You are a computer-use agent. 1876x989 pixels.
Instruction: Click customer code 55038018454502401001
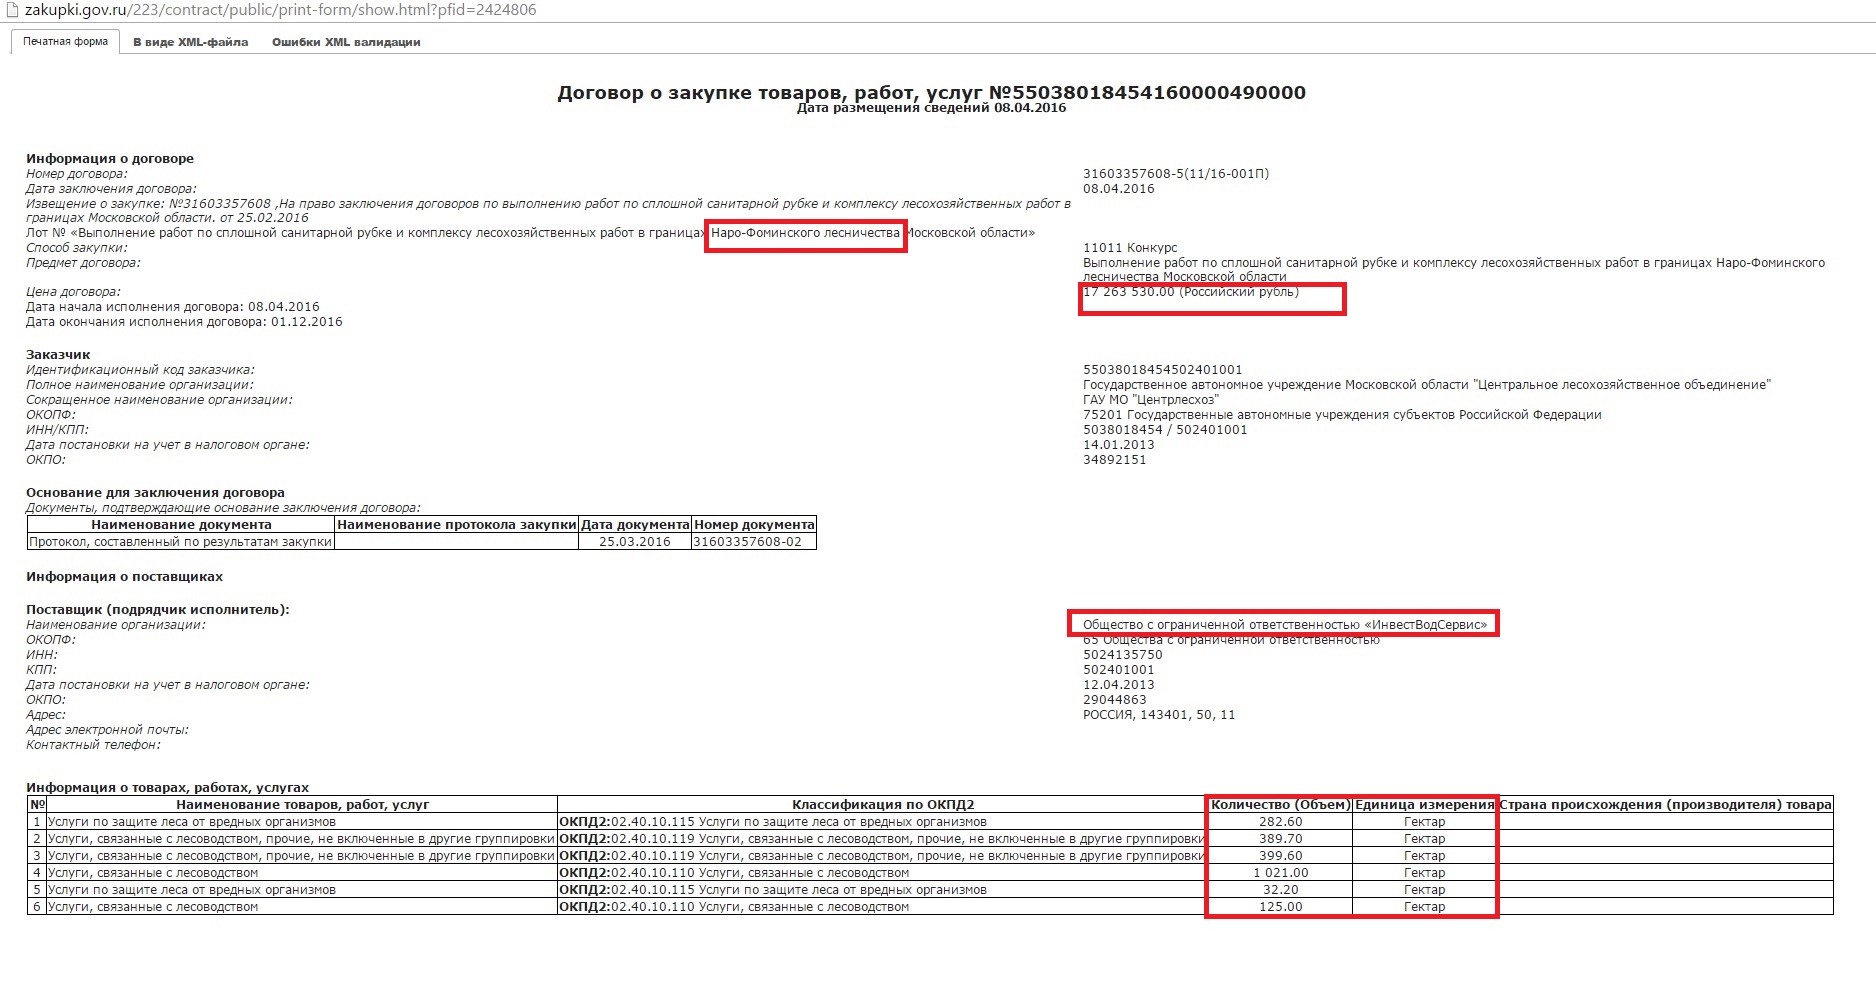point(1163,369)
